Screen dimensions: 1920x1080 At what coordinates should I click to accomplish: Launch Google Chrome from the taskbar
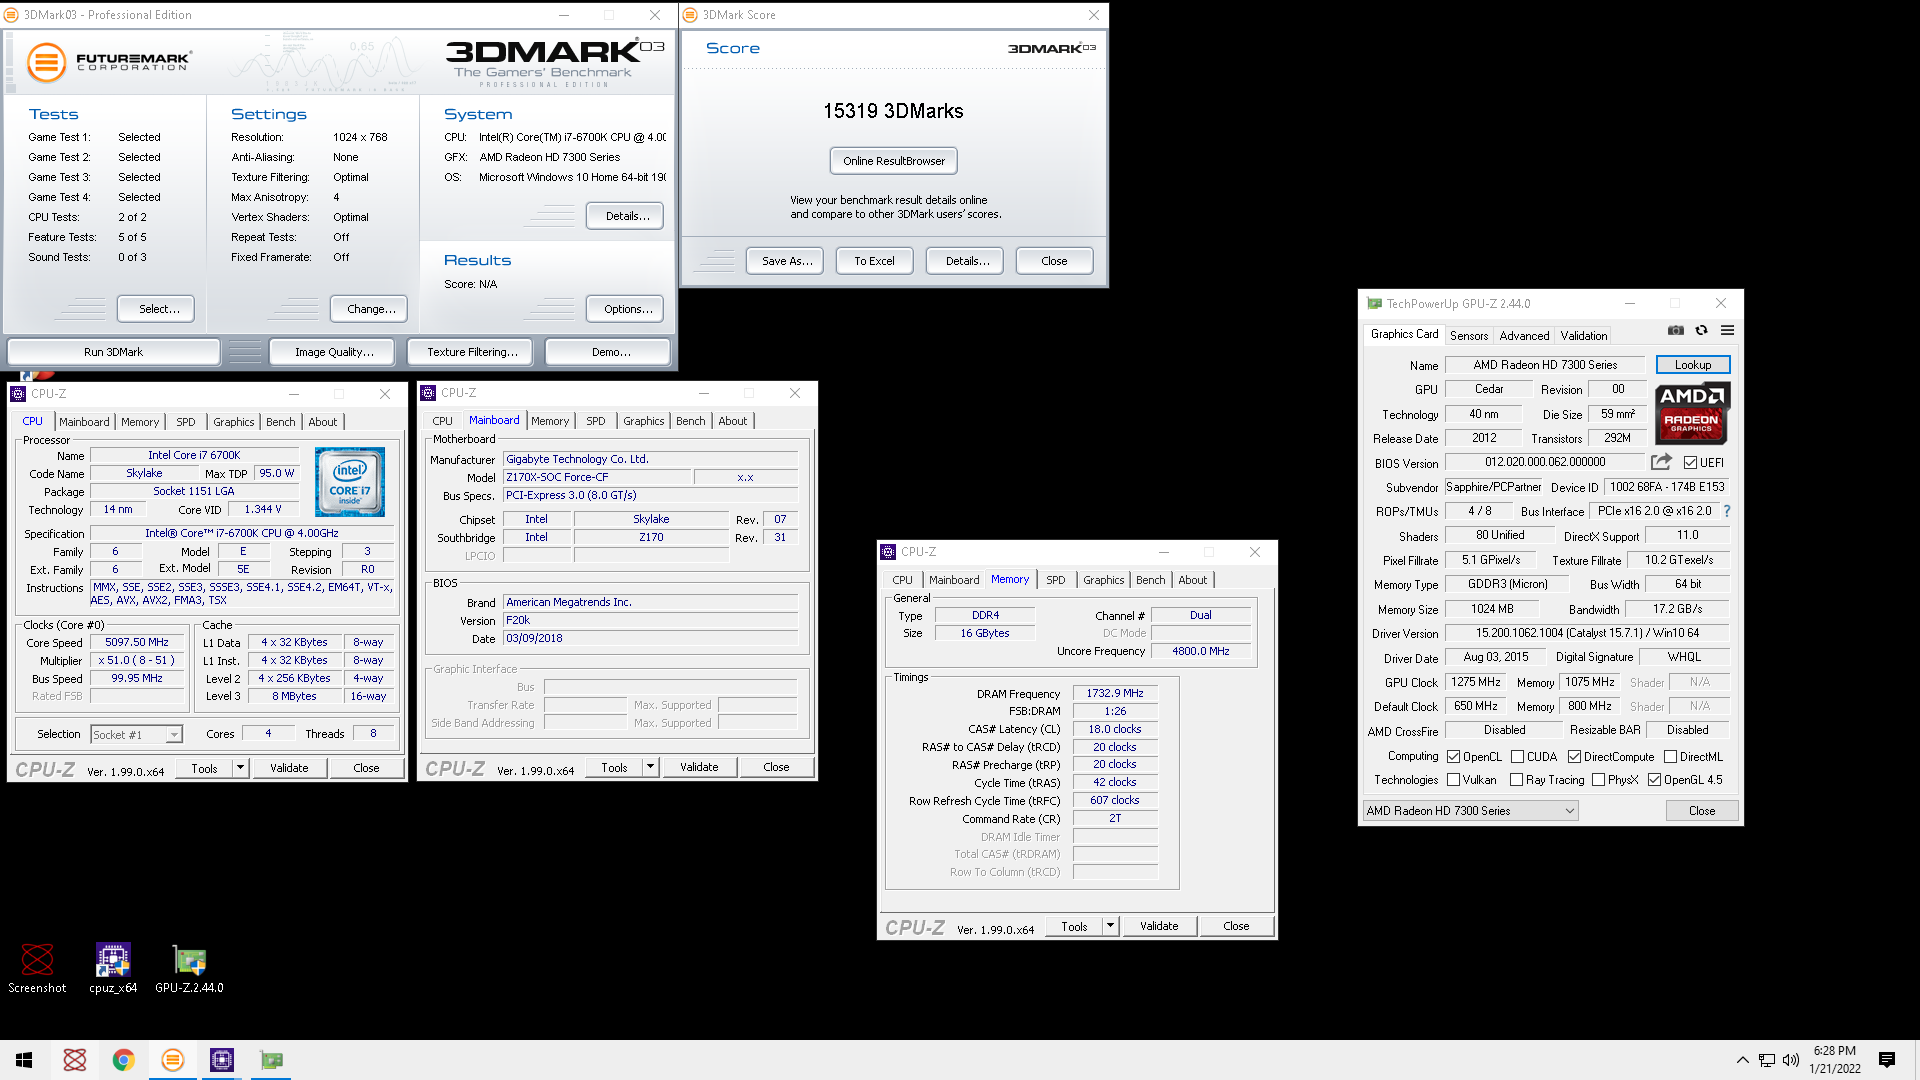tap(123, 1060)
